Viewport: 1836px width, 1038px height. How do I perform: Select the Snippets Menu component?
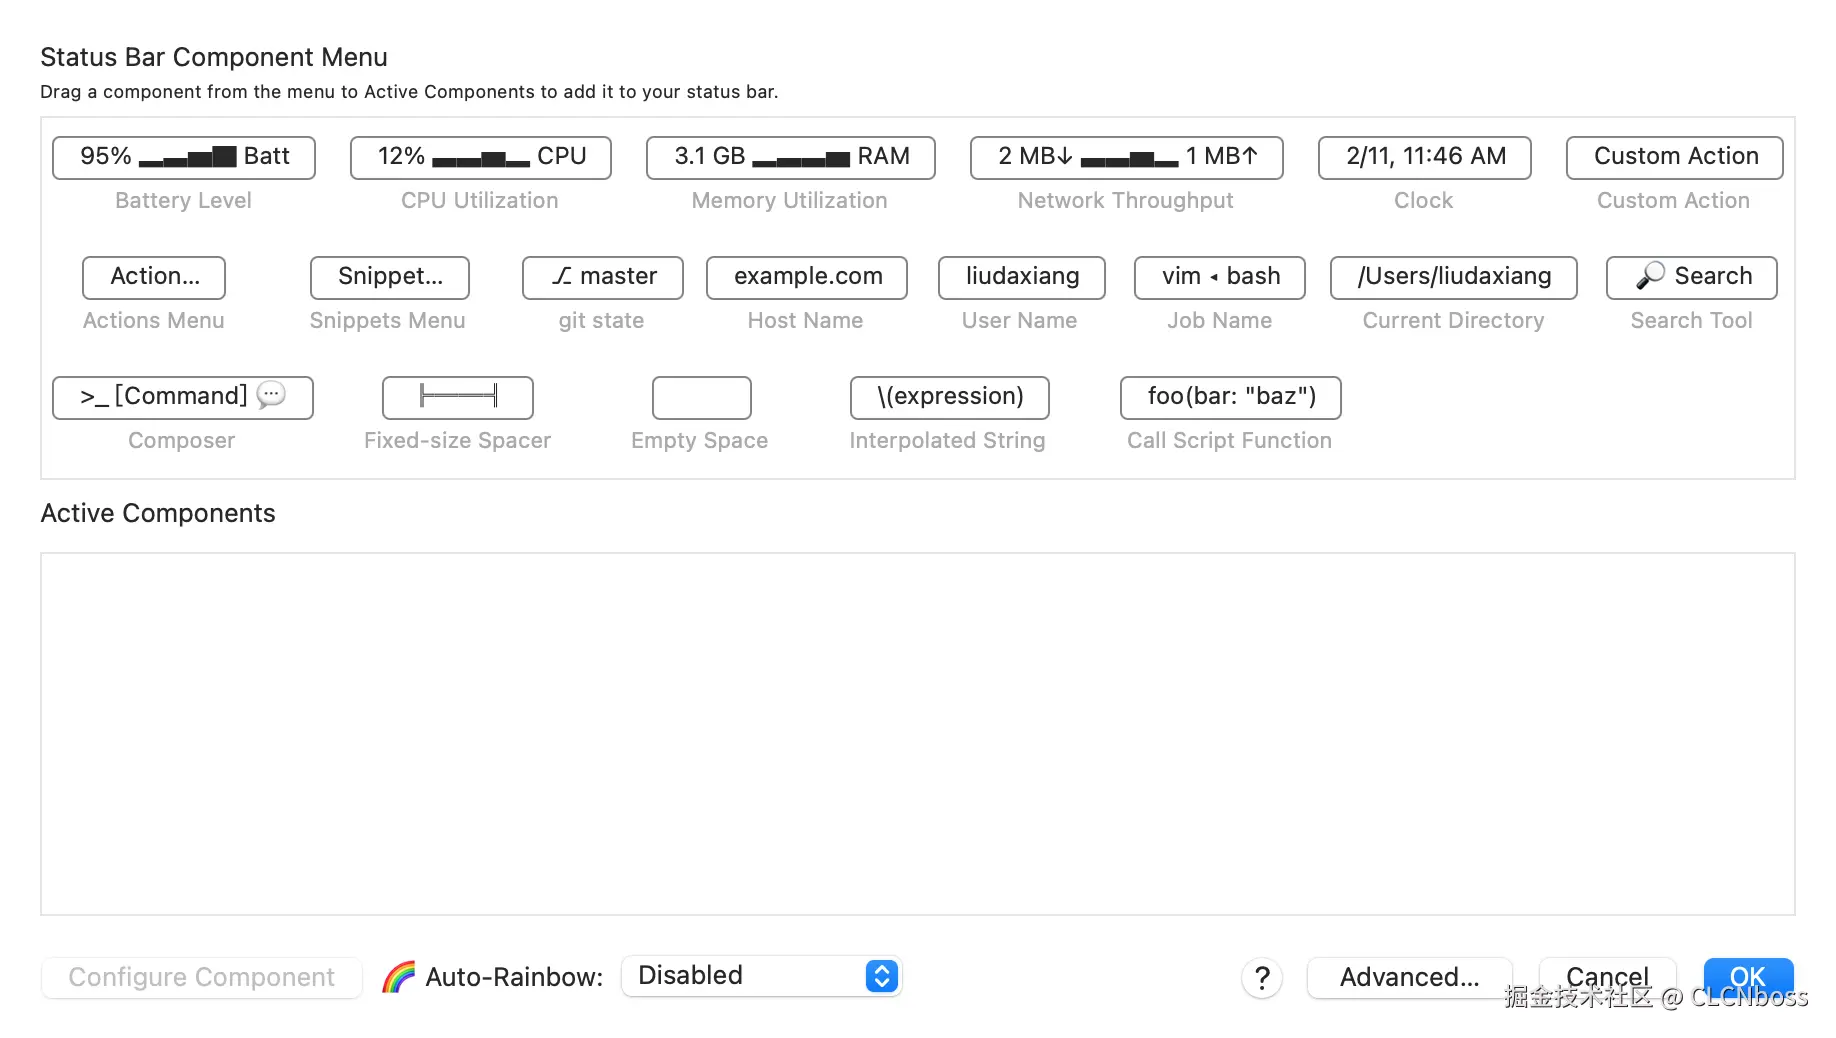tap(390, 277)
